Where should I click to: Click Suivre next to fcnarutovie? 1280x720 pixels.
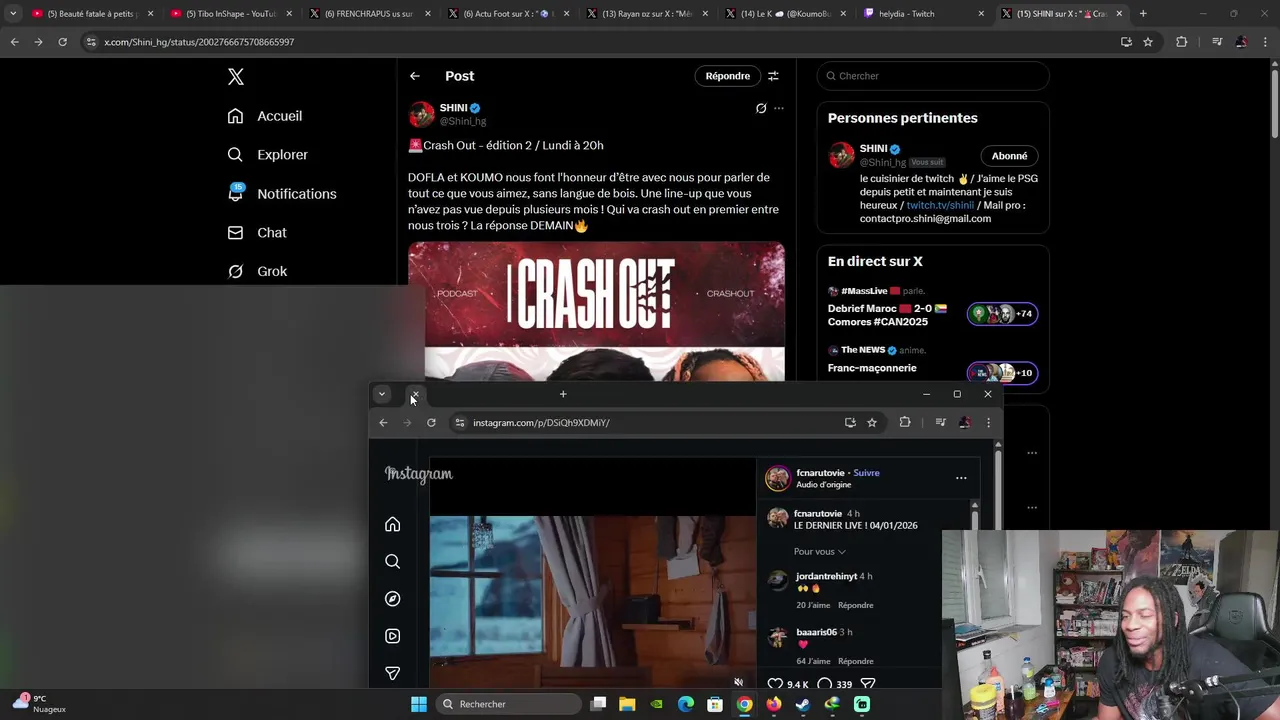(866, 473)
